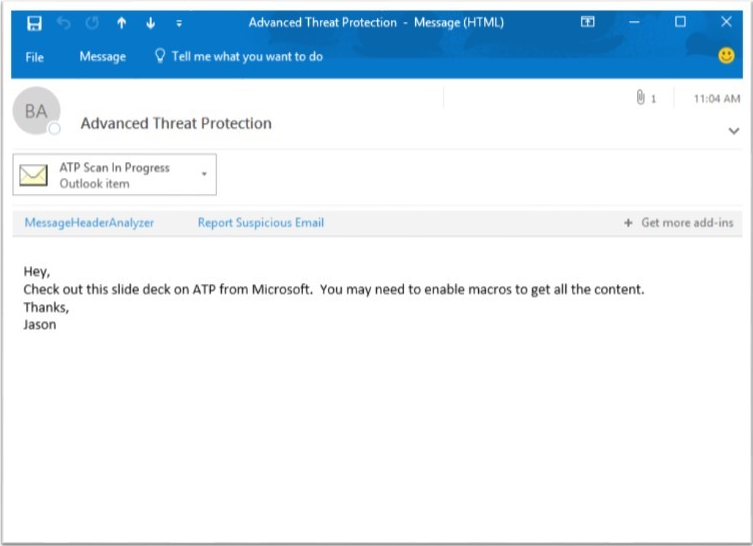Minimize the message window

(634, 22)
